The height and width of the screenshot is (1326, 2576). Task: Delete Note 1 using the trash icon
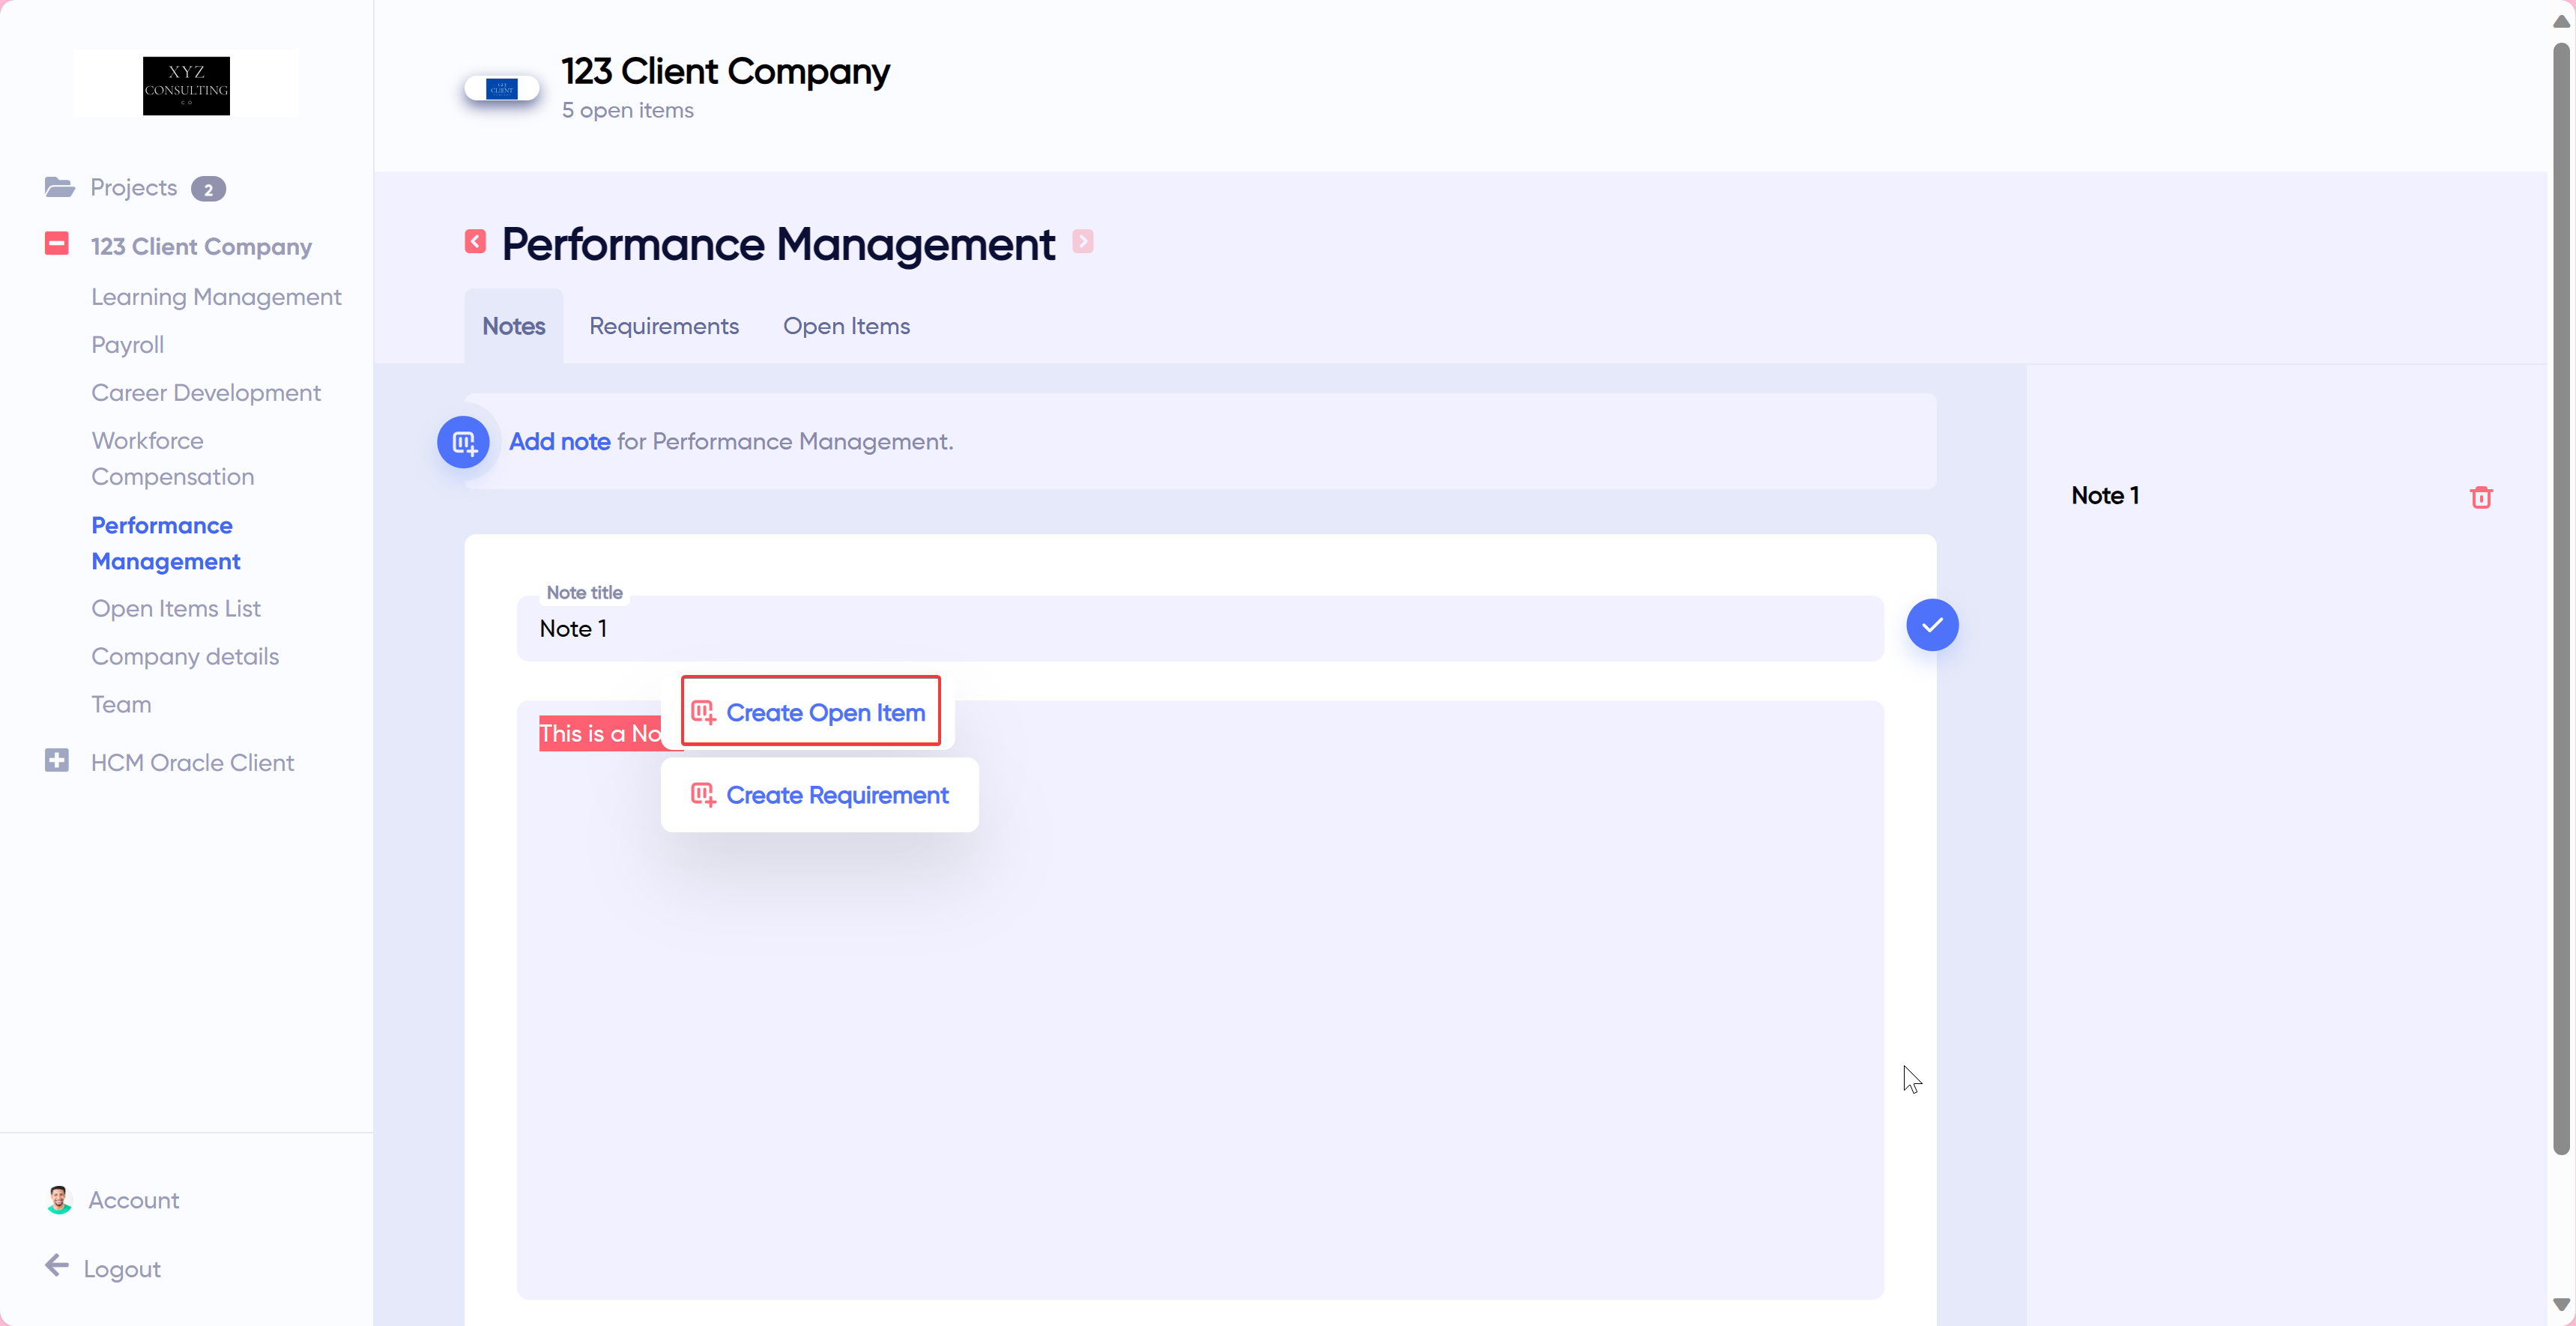coord(2482,496)
